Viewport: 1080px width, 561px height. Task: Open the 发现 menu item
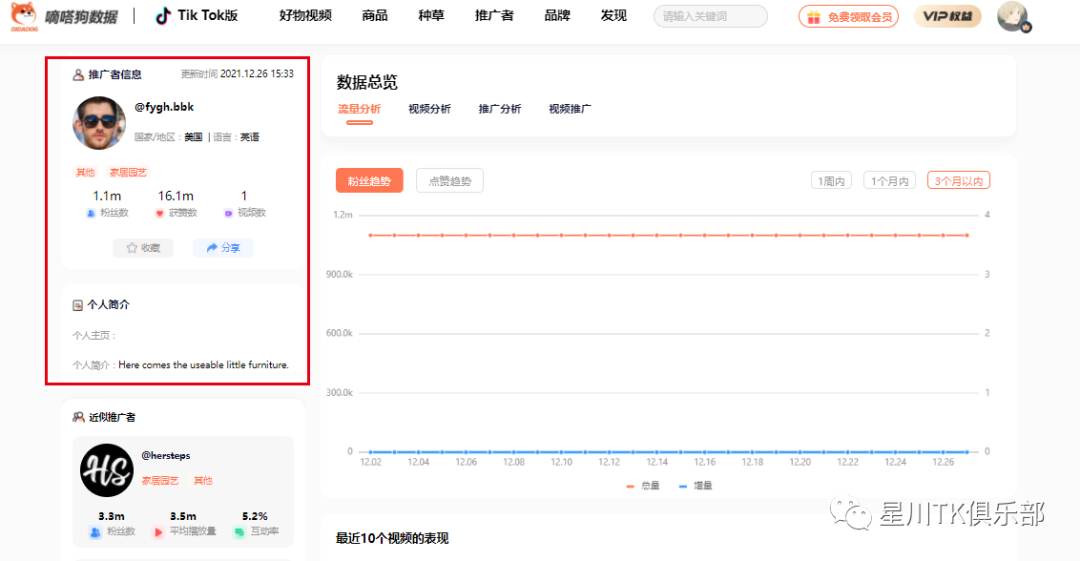[x=614, y=15]
